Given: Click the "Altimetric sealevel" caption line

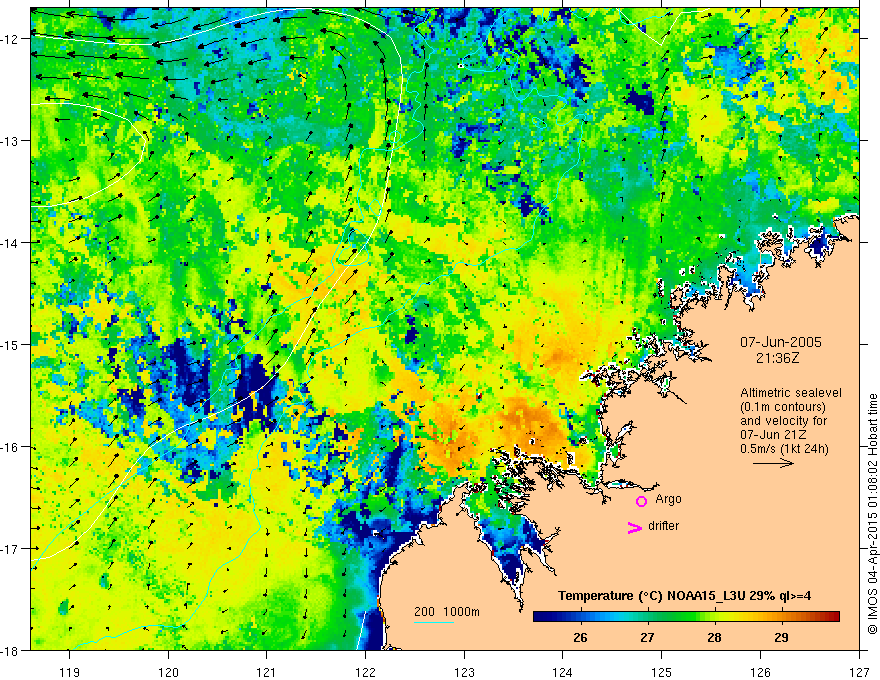Looking at the screenshot, I should point(791,393).
